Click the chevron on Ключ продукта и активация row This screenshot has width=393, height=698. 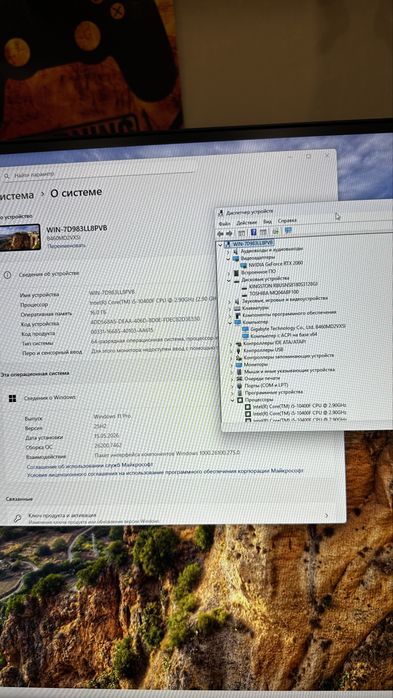[327, 515]
